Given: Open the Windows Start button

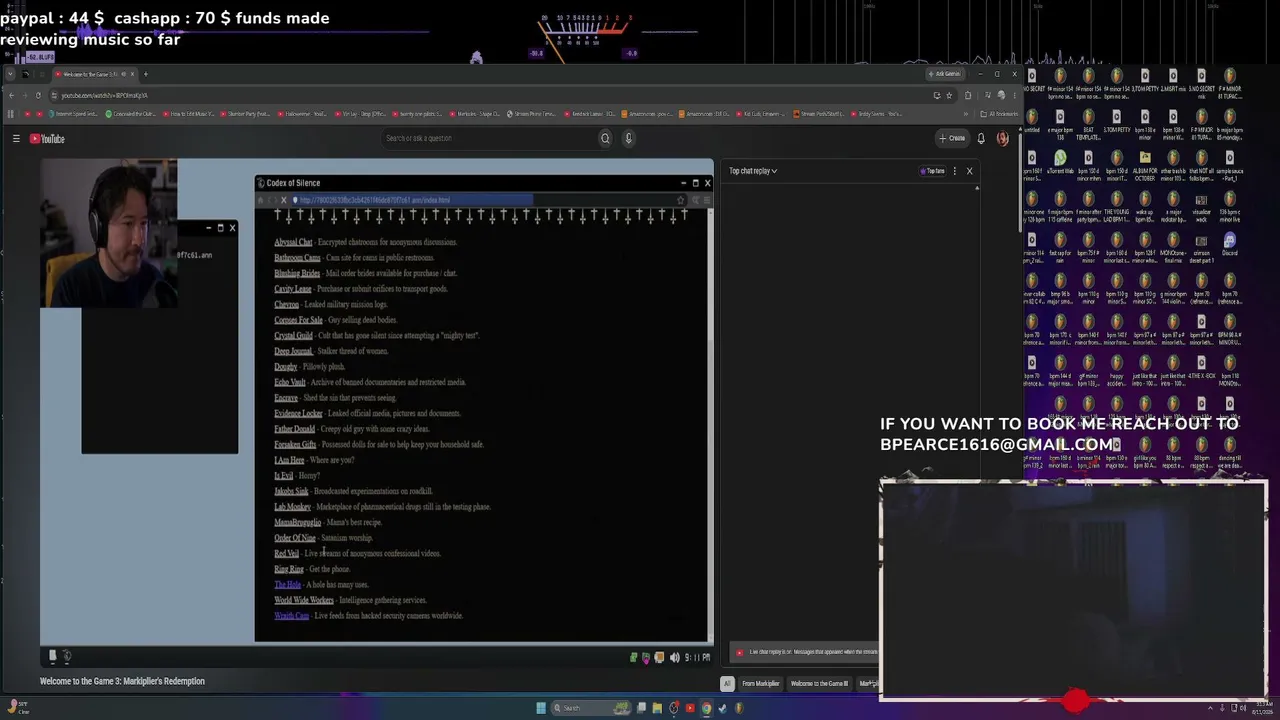Looking at the screenshot, I should tap(541, 708).
